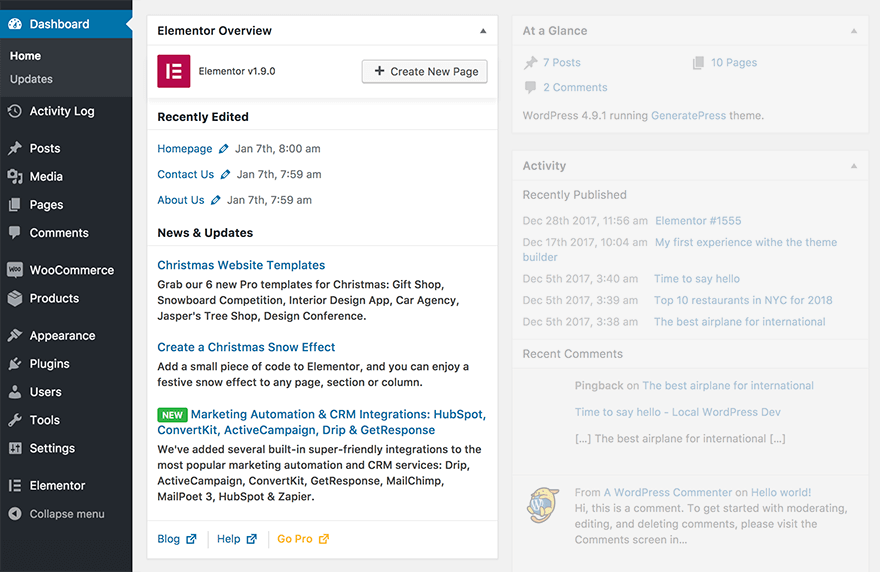This screenshot has width=880, height=572.
Task: Click pencil edit icon beside About Us
Action: (x=216, y=200)
